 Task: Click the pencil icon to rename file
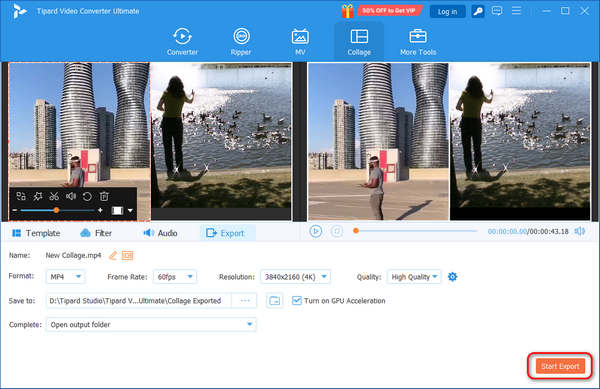tap(112, 255)
